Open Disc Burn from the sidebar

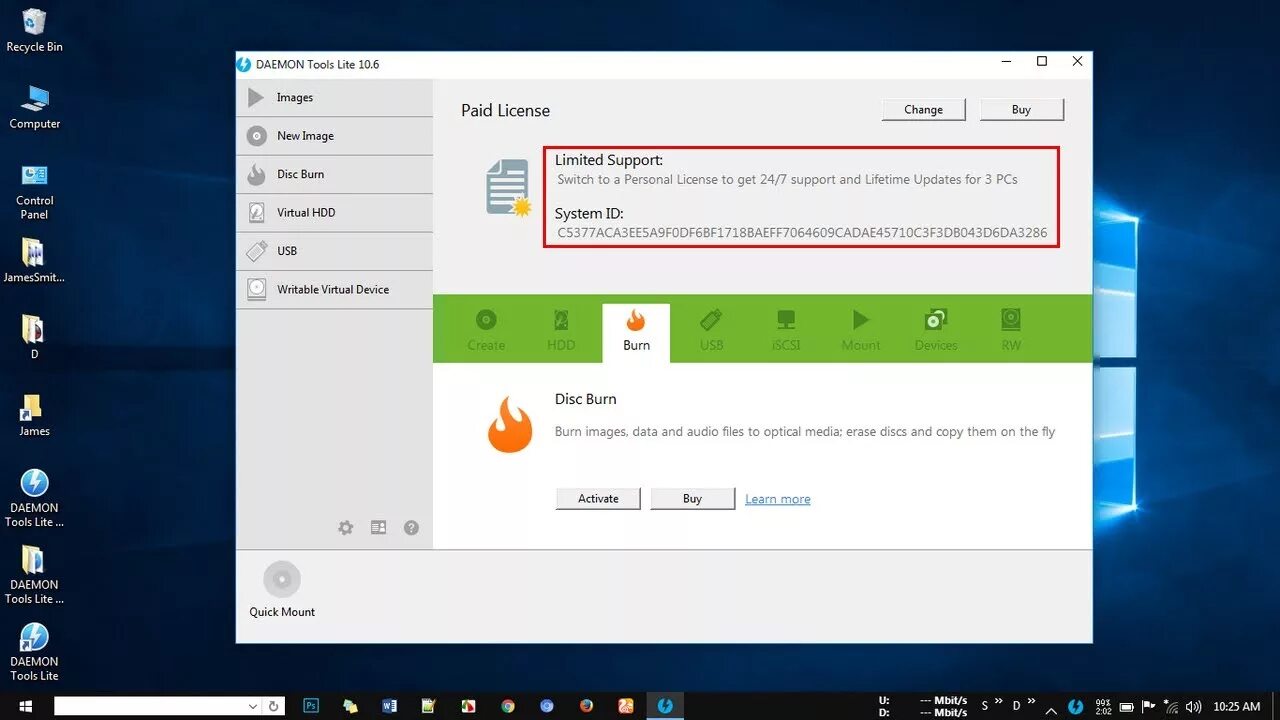pyautogui.click(x=334, y=174)
